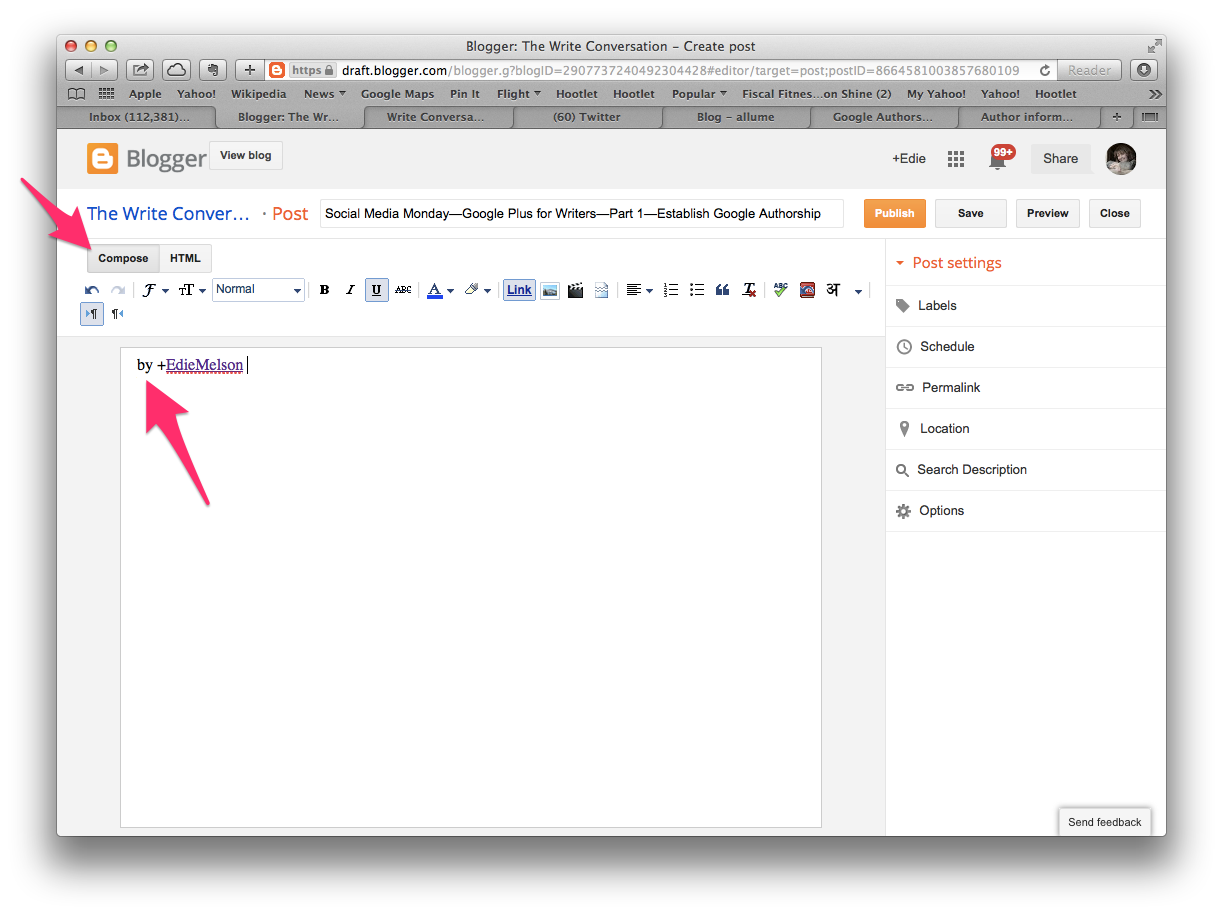The width and height of the screenshot is (1223, 915).
Task: Open iCloud tabs in Safari
Action: tap(176, 70)
